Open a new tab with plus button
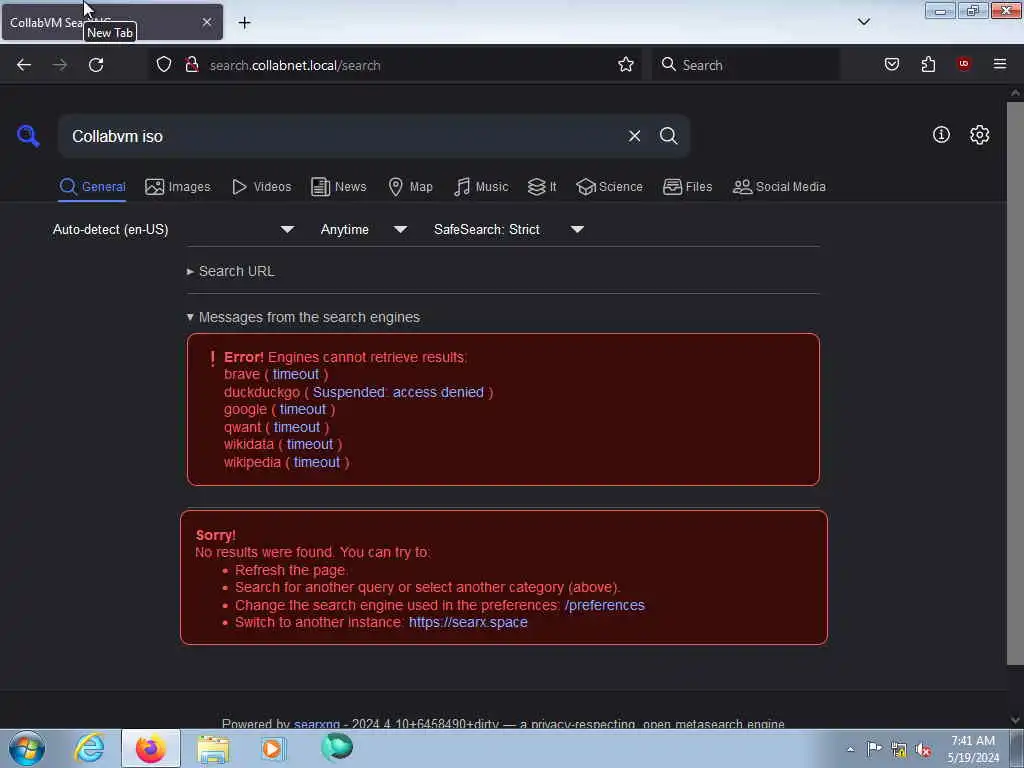The width and height of the screenshot is (1024, 768). pyautogui.click(x=244, y=23)
